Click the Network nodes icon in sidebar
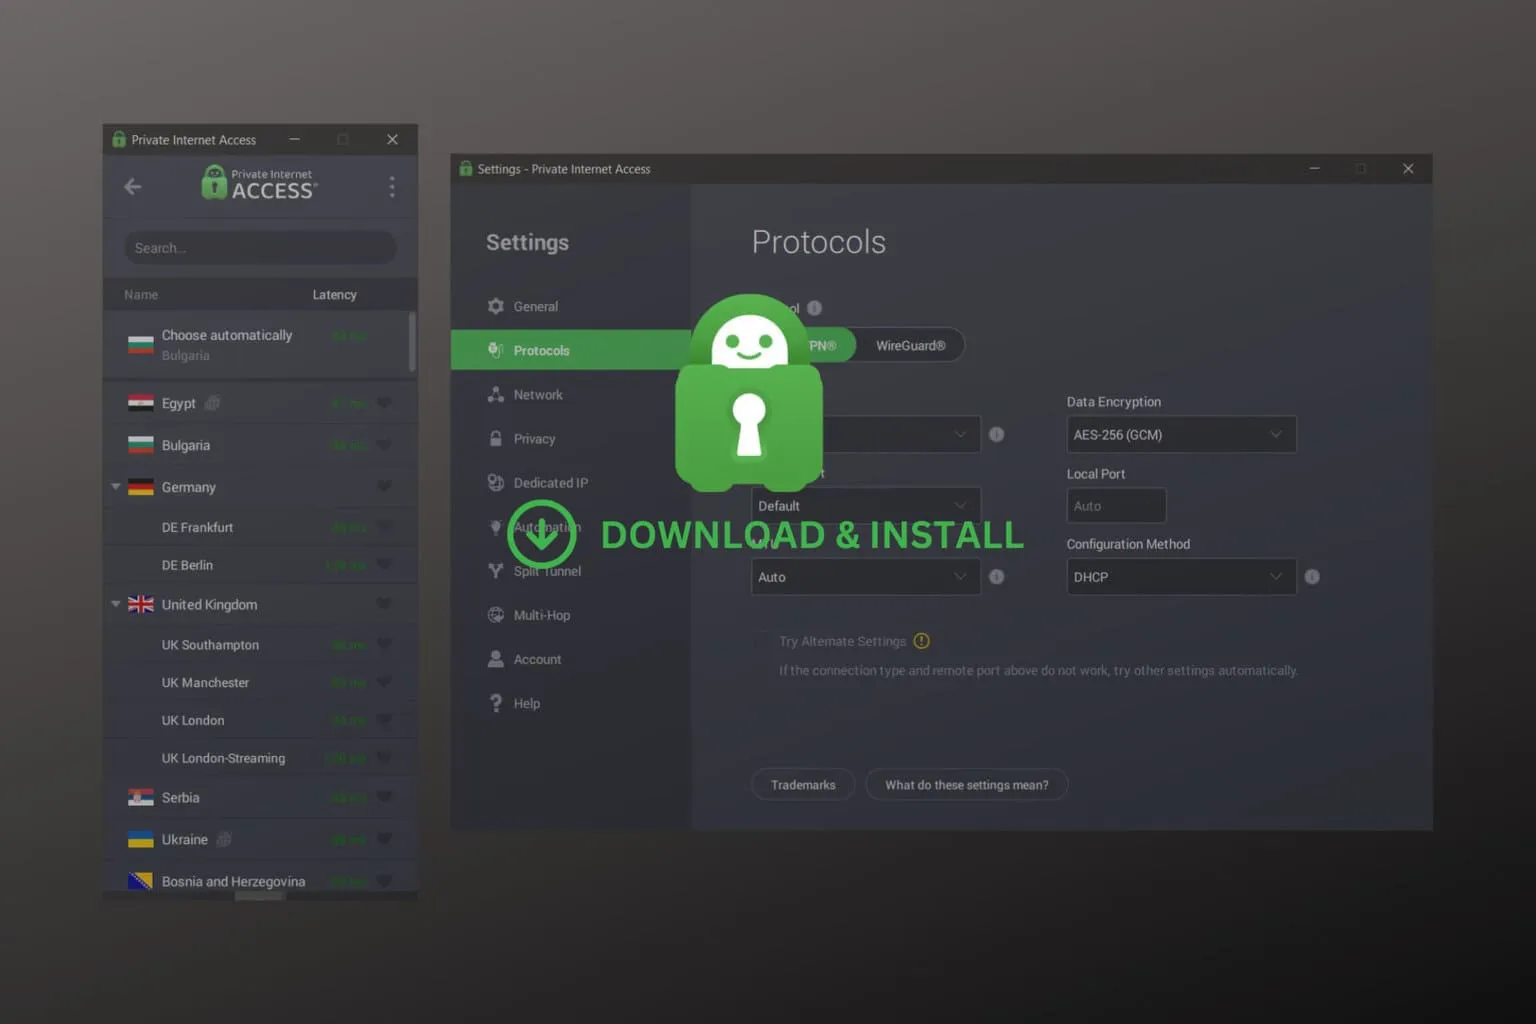Image resolution: width=1536 pixels, height=1024 pixels. [x=495, y=394]
